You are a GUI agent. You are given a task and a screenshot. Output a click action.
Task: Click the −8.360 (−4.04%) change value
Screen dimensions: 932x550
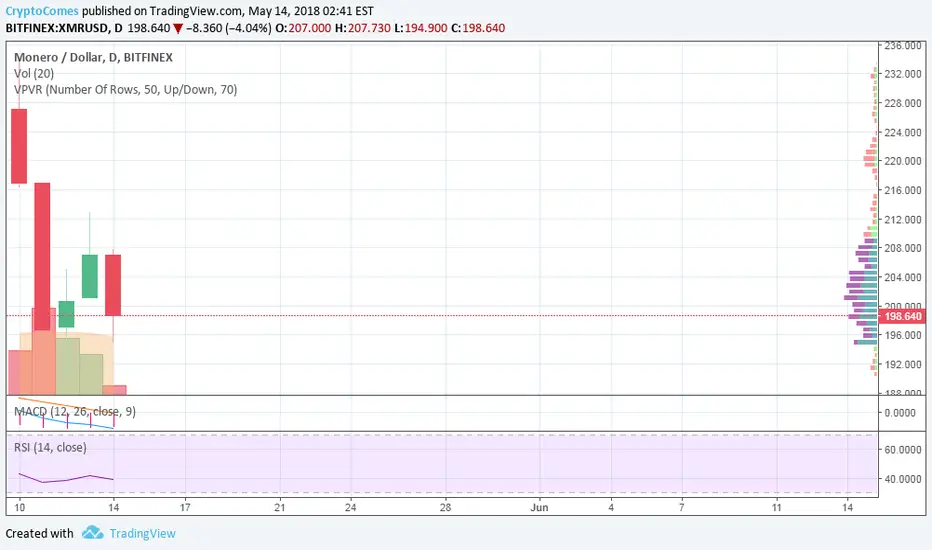coord(229,28)
